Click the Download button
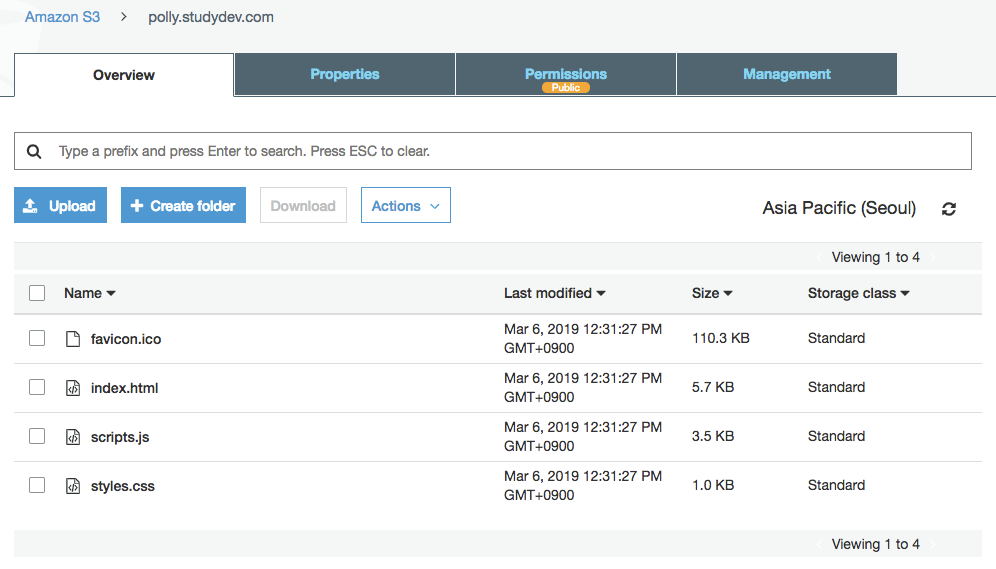The height and width of the screenshot is (569, 996). 303,205
